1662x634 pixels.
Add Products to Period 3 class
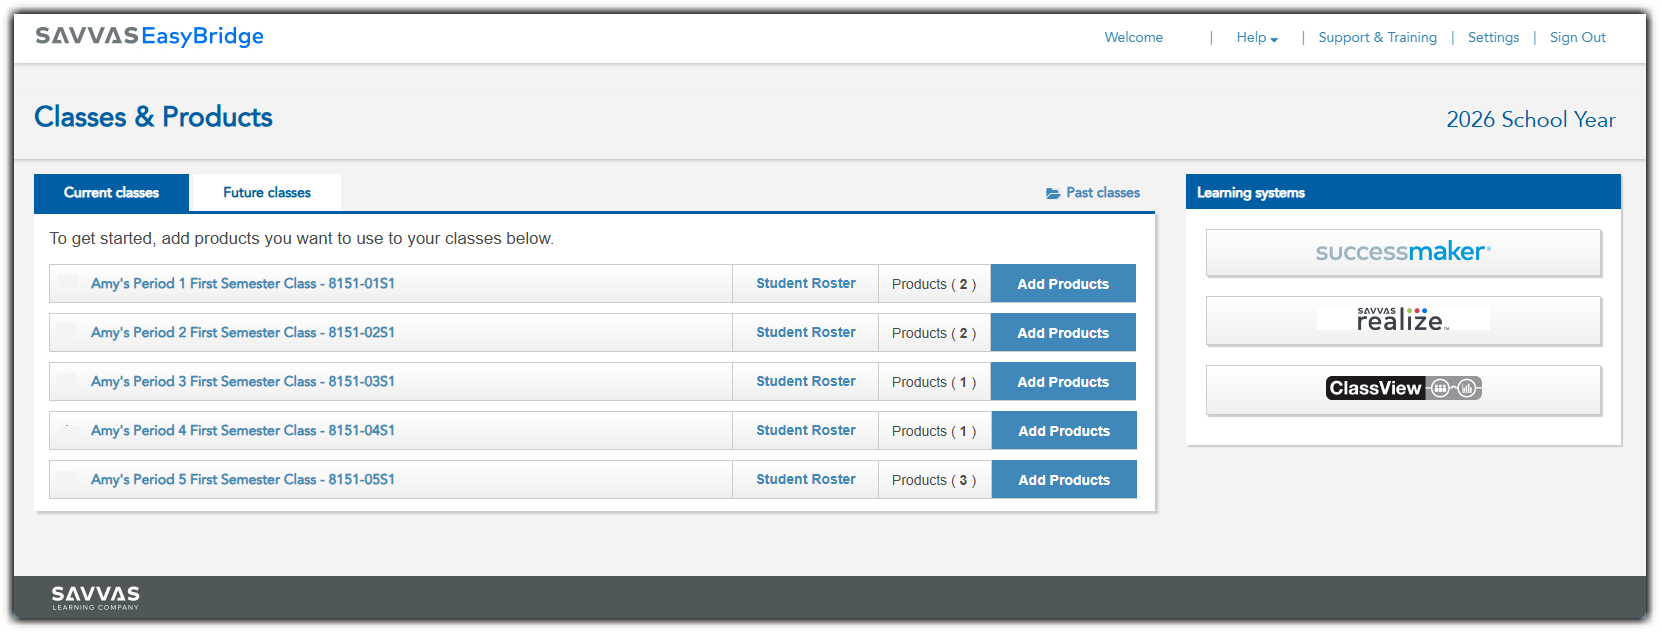[x=1063, y=381]
